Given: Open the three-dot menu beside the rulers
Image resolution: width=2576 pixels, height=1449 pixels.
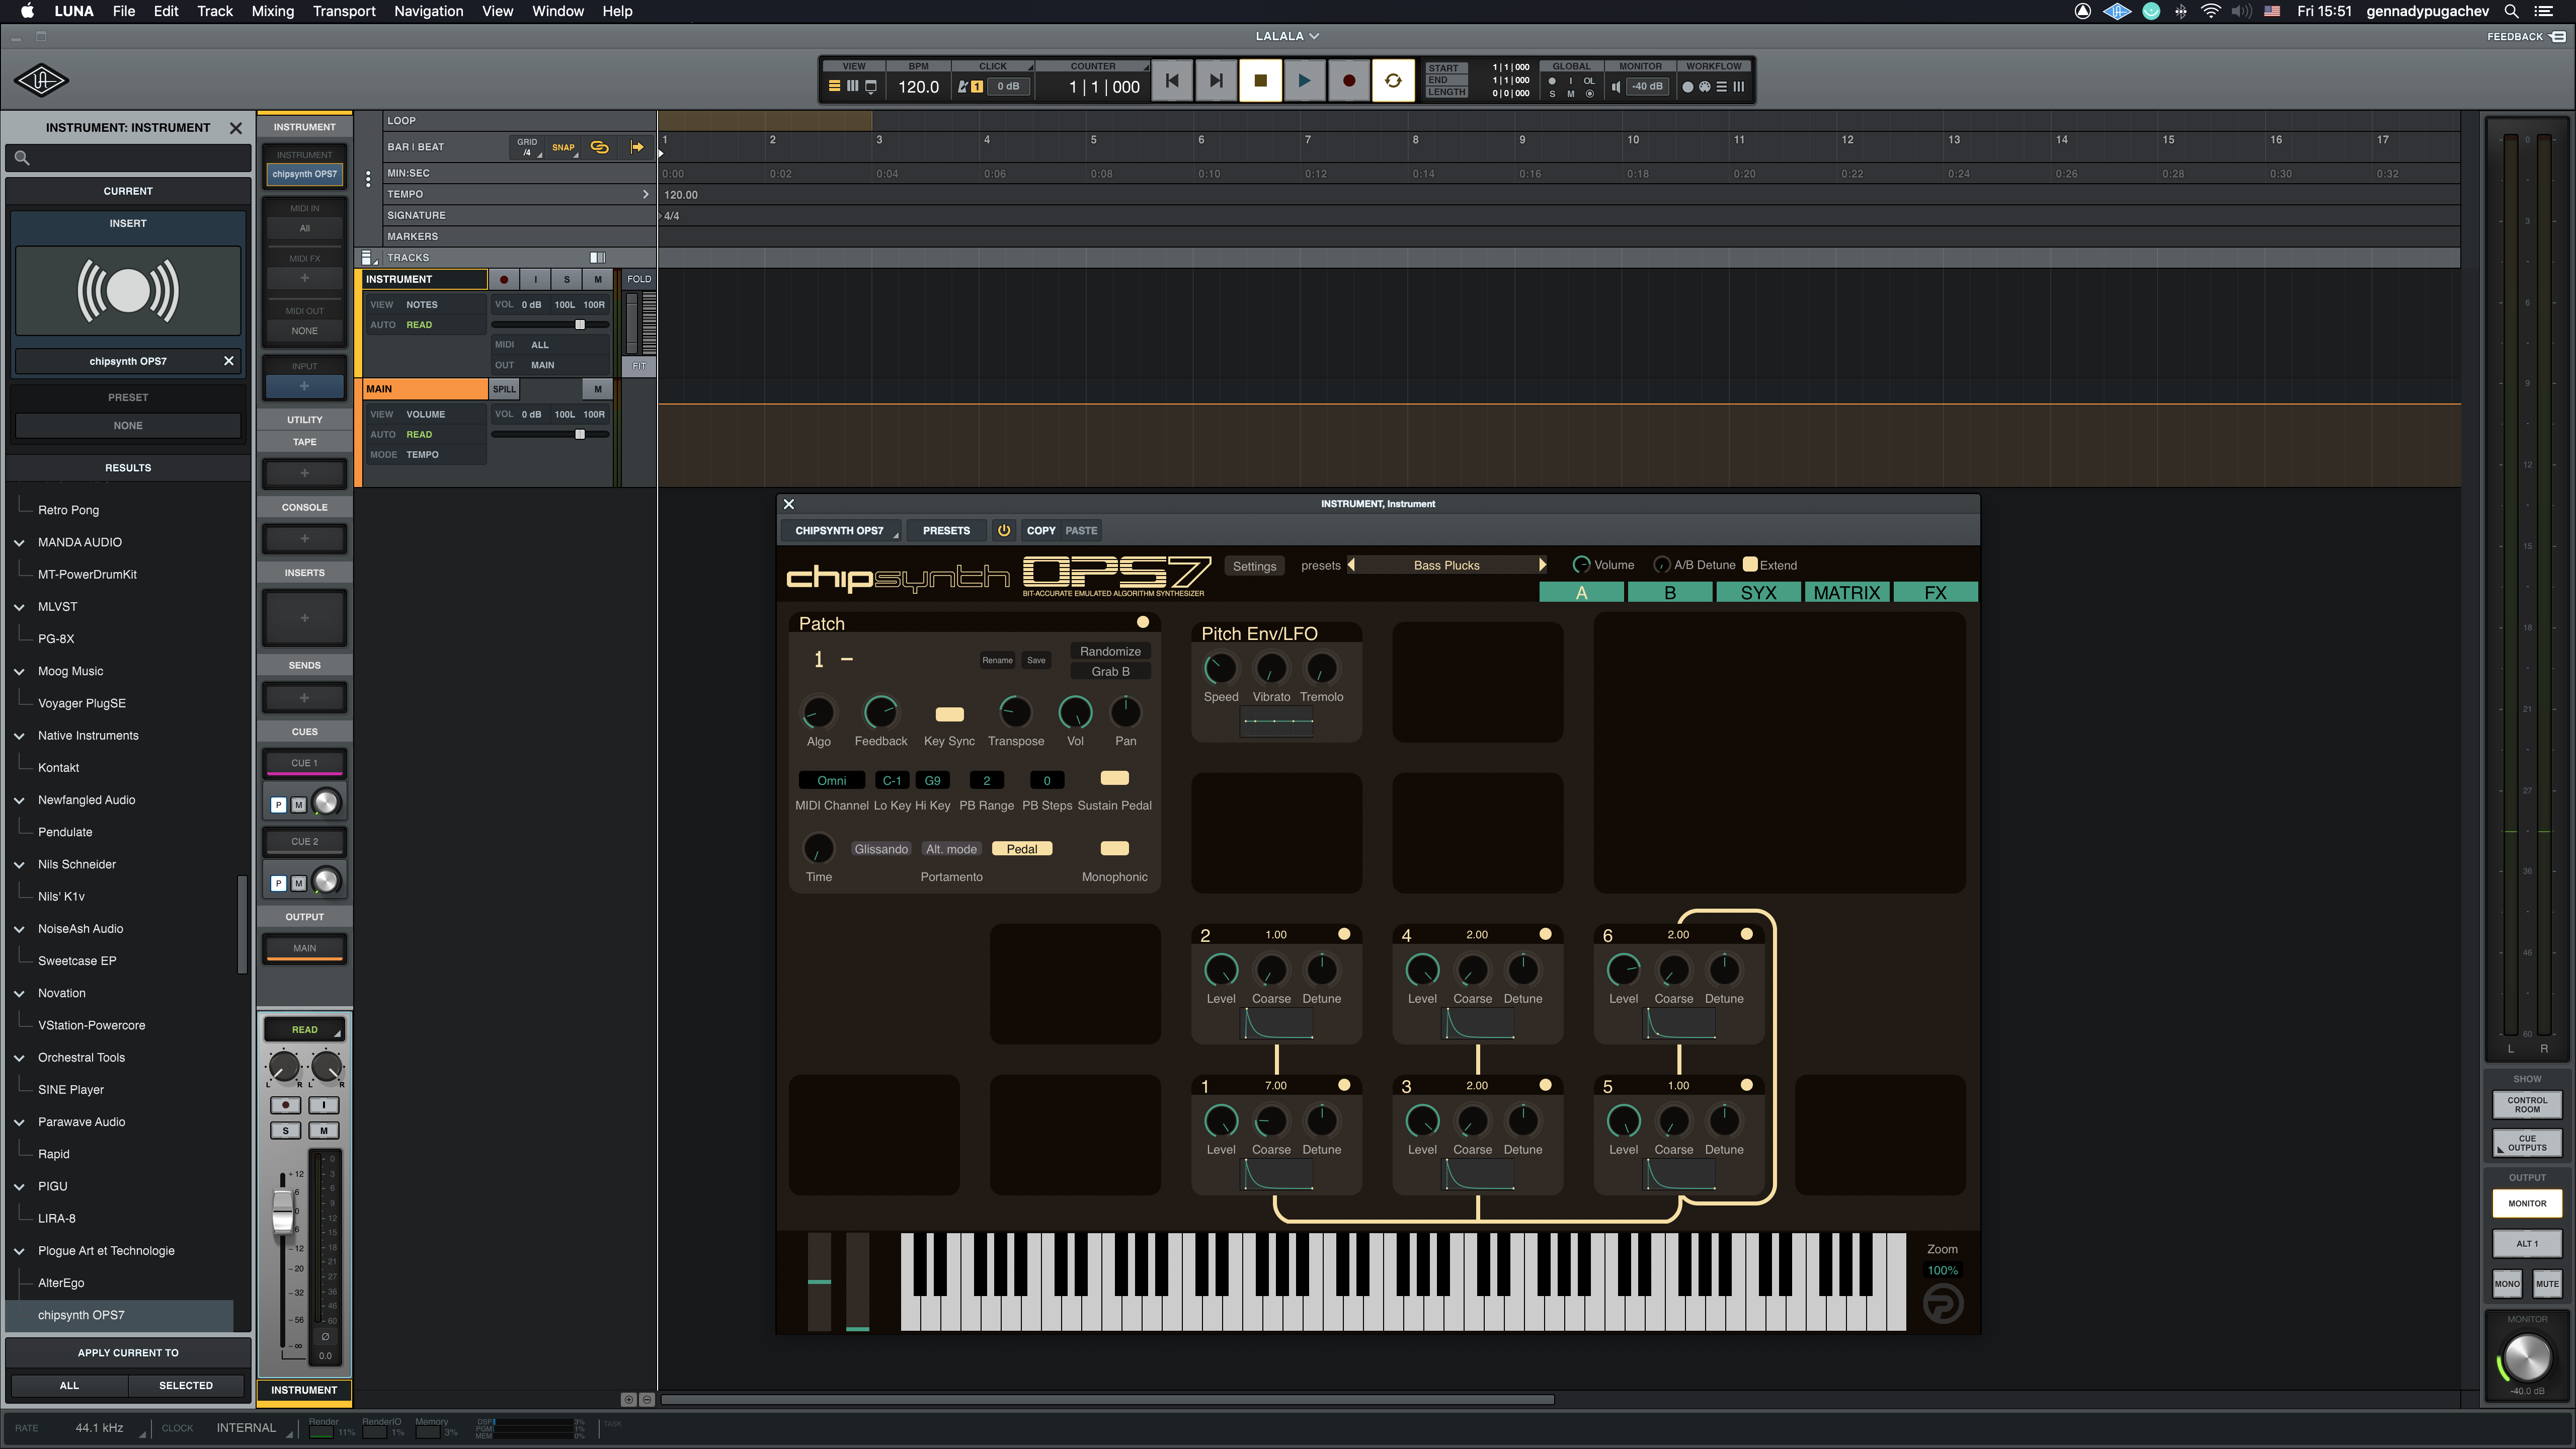Looking at the screenshot, I should (368, 179).
